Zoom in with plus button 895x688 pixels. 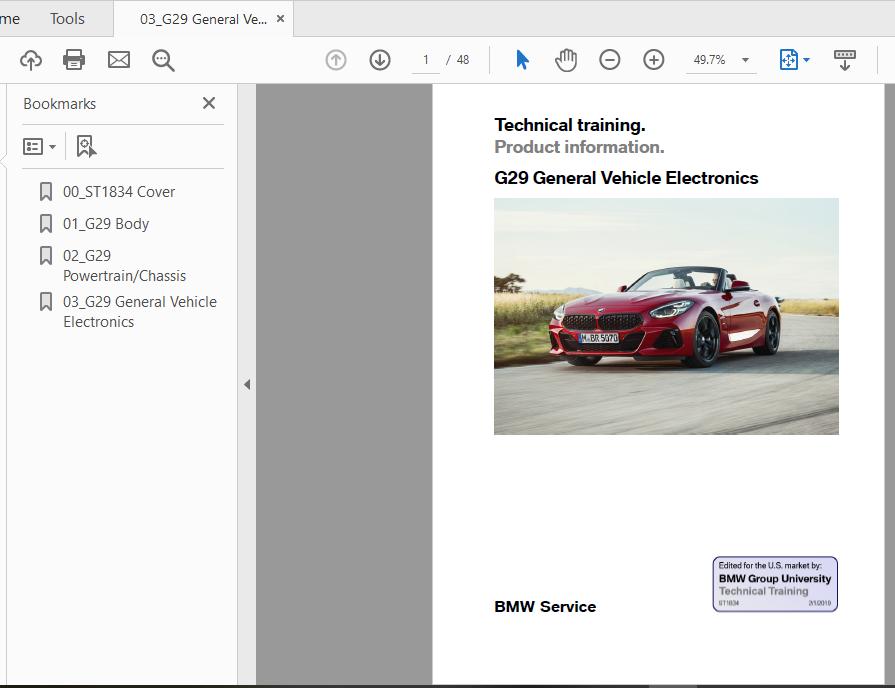point(654,60)
